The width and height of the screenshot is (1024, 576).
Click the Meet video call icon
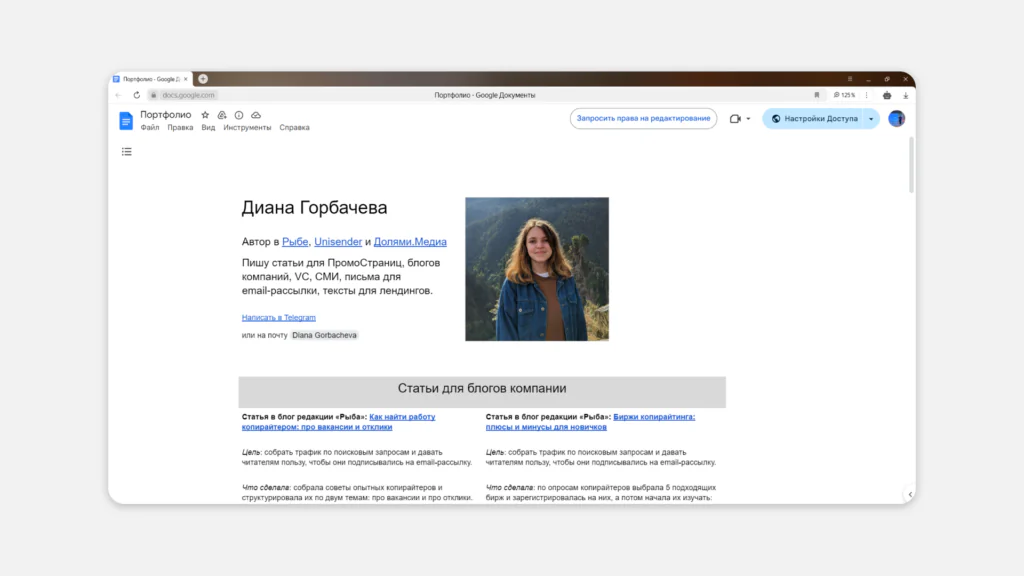[x=735, y=117]
